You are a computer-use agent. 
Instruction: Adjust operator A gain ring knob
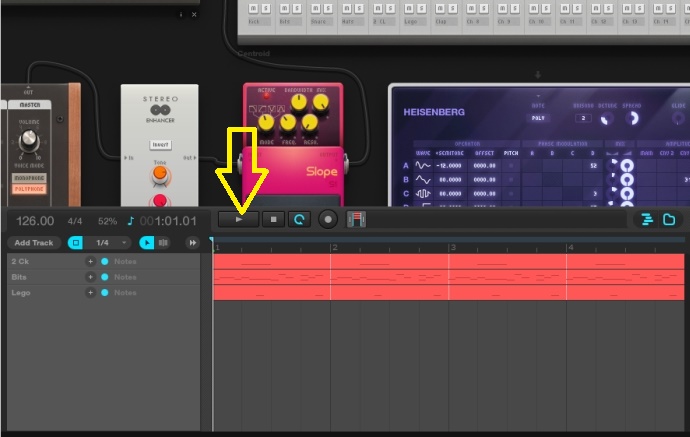(x=627, y=166)
